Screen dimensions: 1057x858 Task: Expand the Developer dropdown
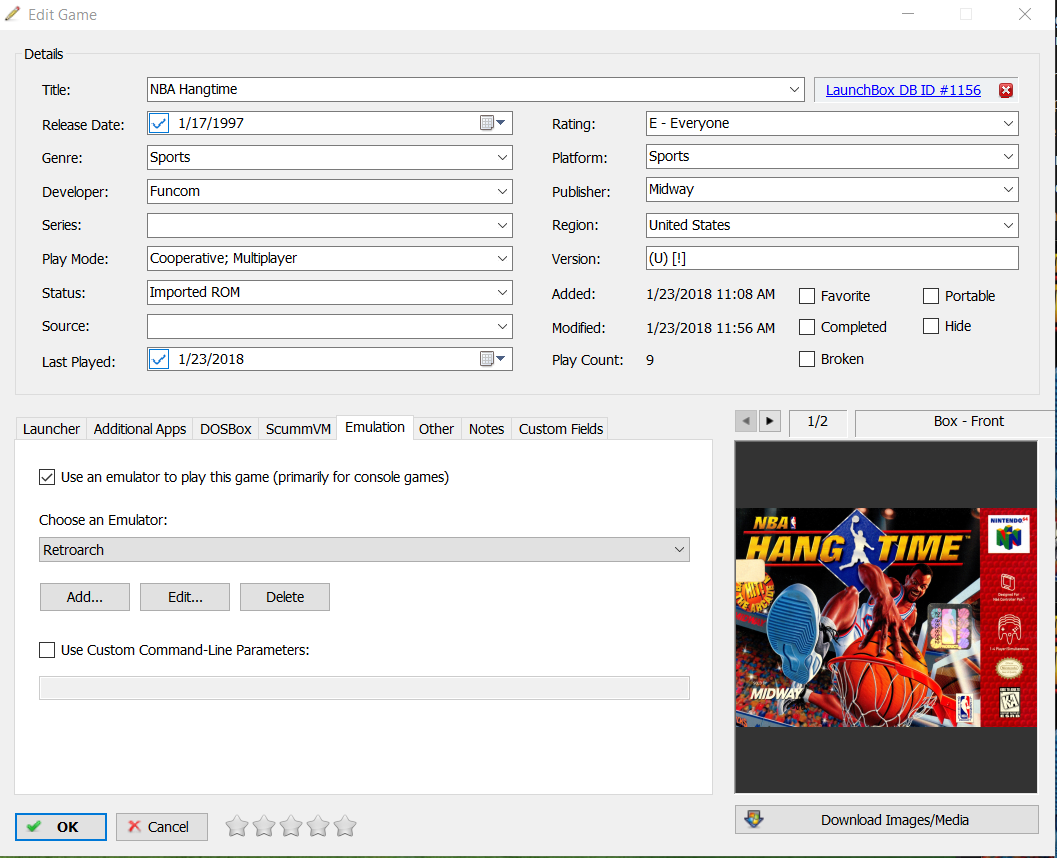[502, 191]
